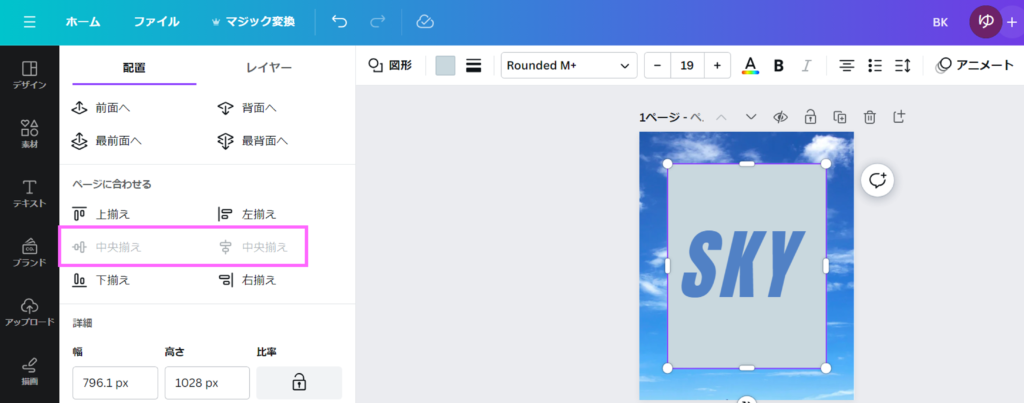The image size is (1024, 403).
Task: Click the comment bubble beside canvas
Action: (x=877, y=180)
